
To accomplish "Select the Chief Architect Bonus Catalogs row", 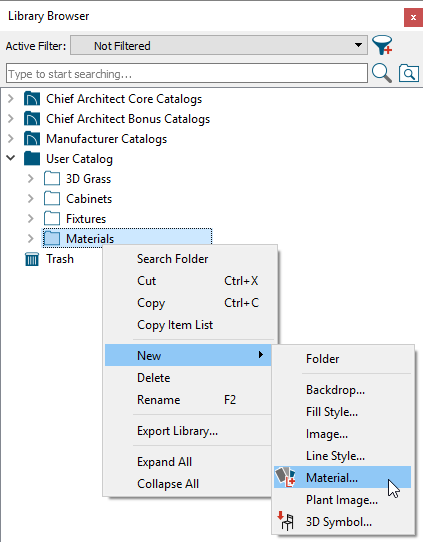I will [x=128, y=119].
